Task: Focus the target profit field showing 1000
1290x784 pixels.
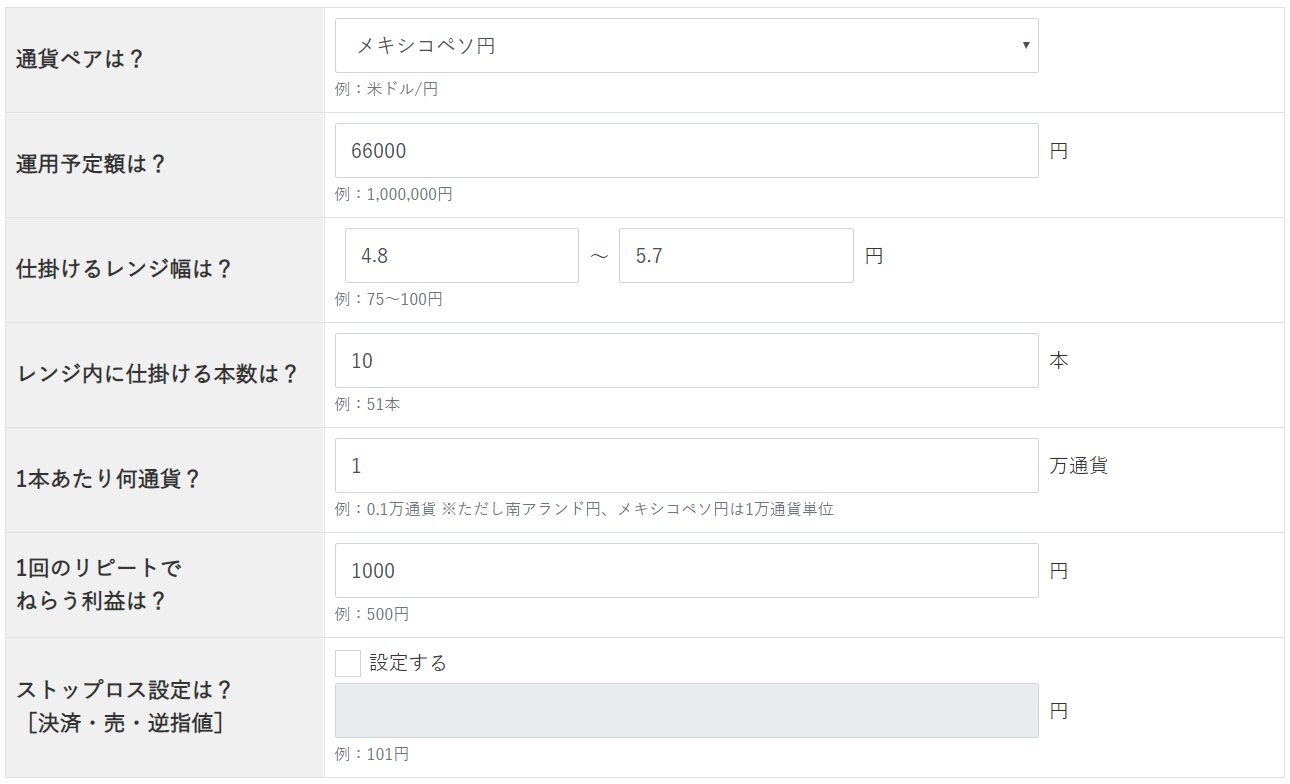Action: pyautogui.click(x=686, y=571)
